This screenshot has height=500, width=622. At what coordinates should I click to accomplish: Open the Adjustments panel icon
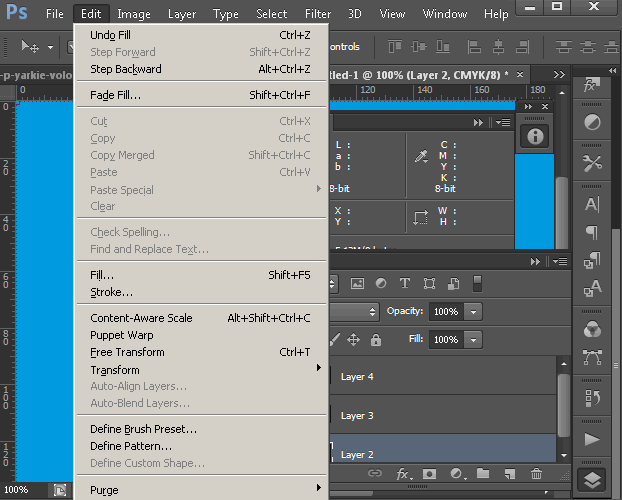[592, 122]
